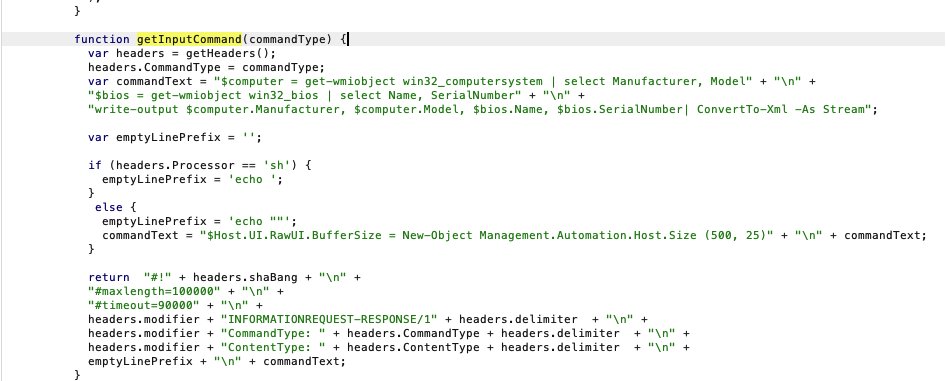Click the "#maxlength=100000" line
The height and width of the screenshot is (381, 946).
(x=185, y=291)
